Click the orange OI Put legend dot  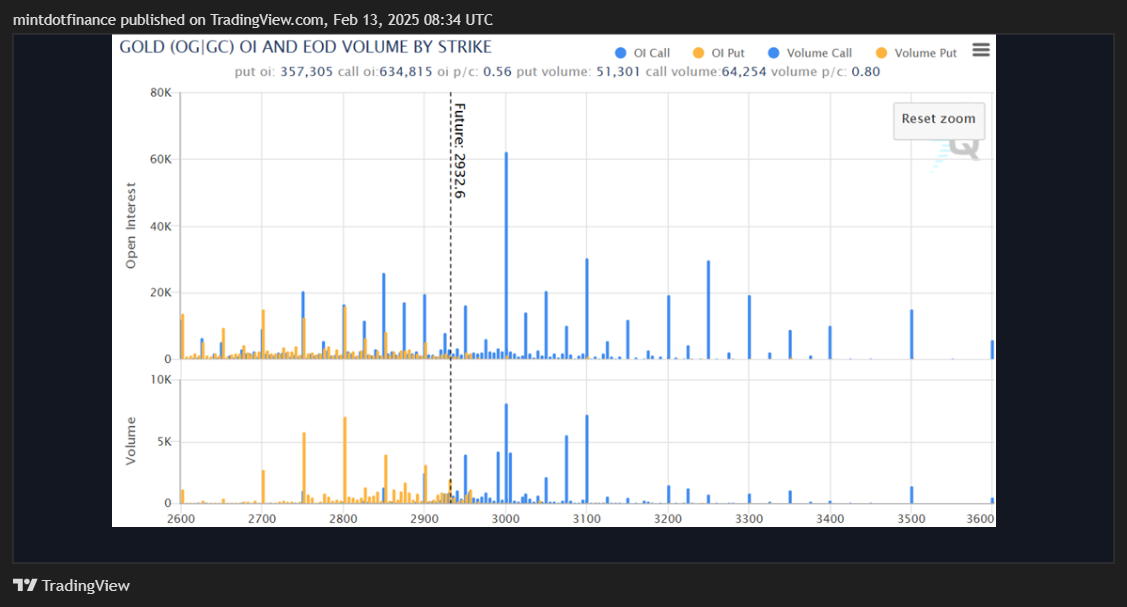pyautogui.click(x=698, y=53)
